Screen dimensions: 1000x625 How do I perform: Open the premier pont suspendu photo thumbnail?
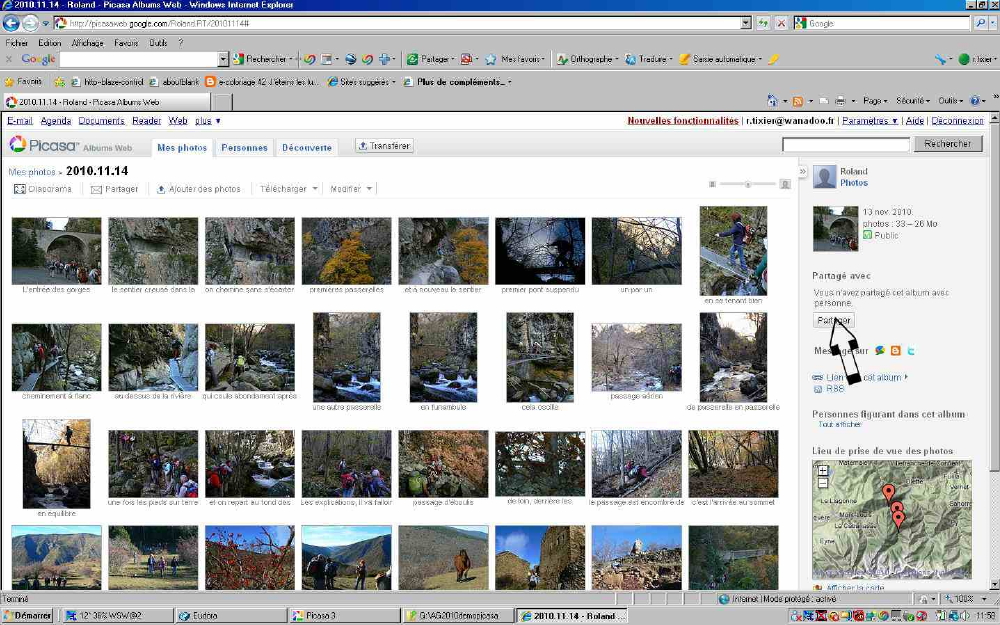click(540, 251)
